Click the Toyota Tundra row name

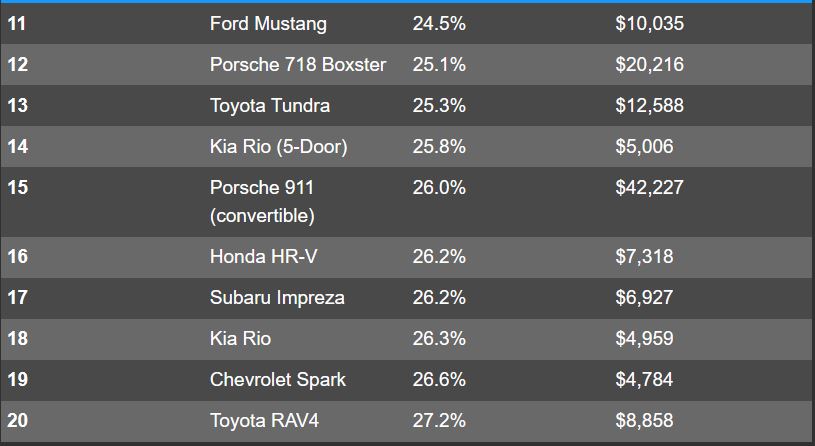269,106
